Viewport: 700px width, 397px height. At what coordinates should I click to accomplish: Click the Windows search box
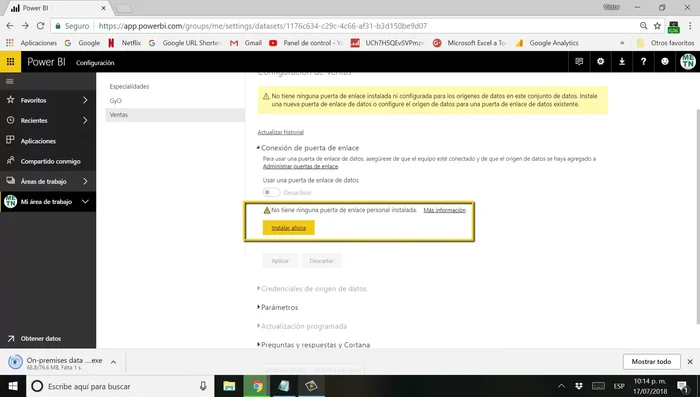click(x=120, y=386)
